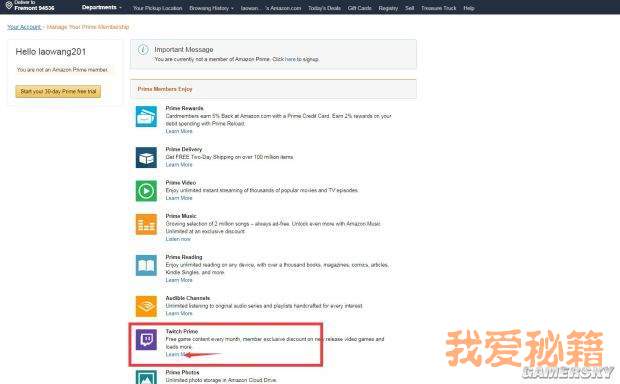620x384 pixels.
Task: Open Today's Deals in navigation bar
Action: (x=324, y=8)
